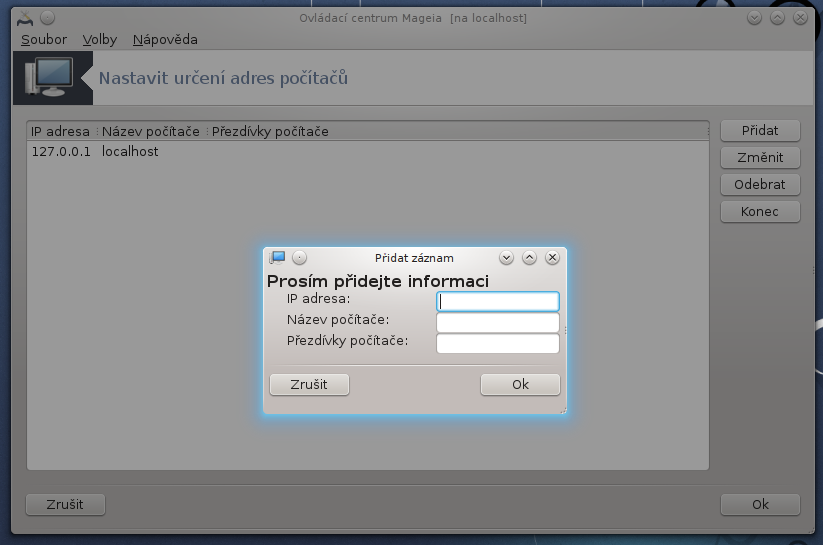Click the Mageia app icon in main title bar
The image size is (823, 545).
pyautogui.click(x=26, y=18)
